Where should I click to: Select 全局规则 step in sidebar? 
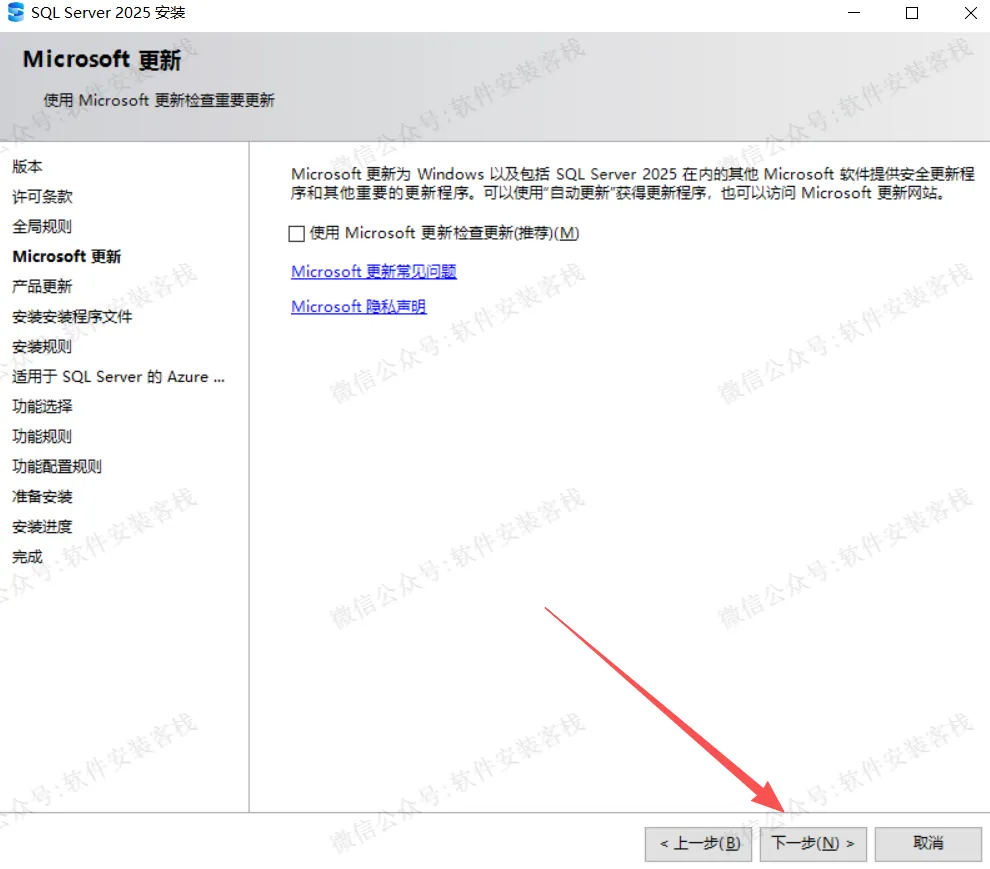tap(42, 226)
